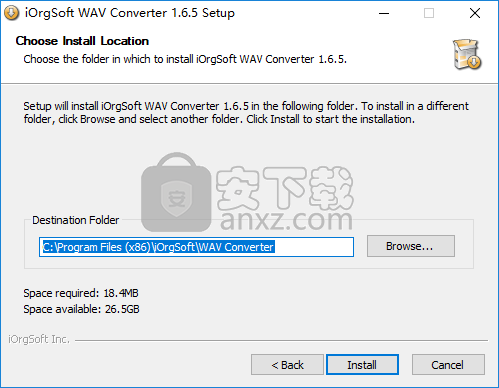Click the 'Space required: 18.4MB' text
Image resolution: width=499 pixels, height=388 pixels.
click(x=81, y=293)
